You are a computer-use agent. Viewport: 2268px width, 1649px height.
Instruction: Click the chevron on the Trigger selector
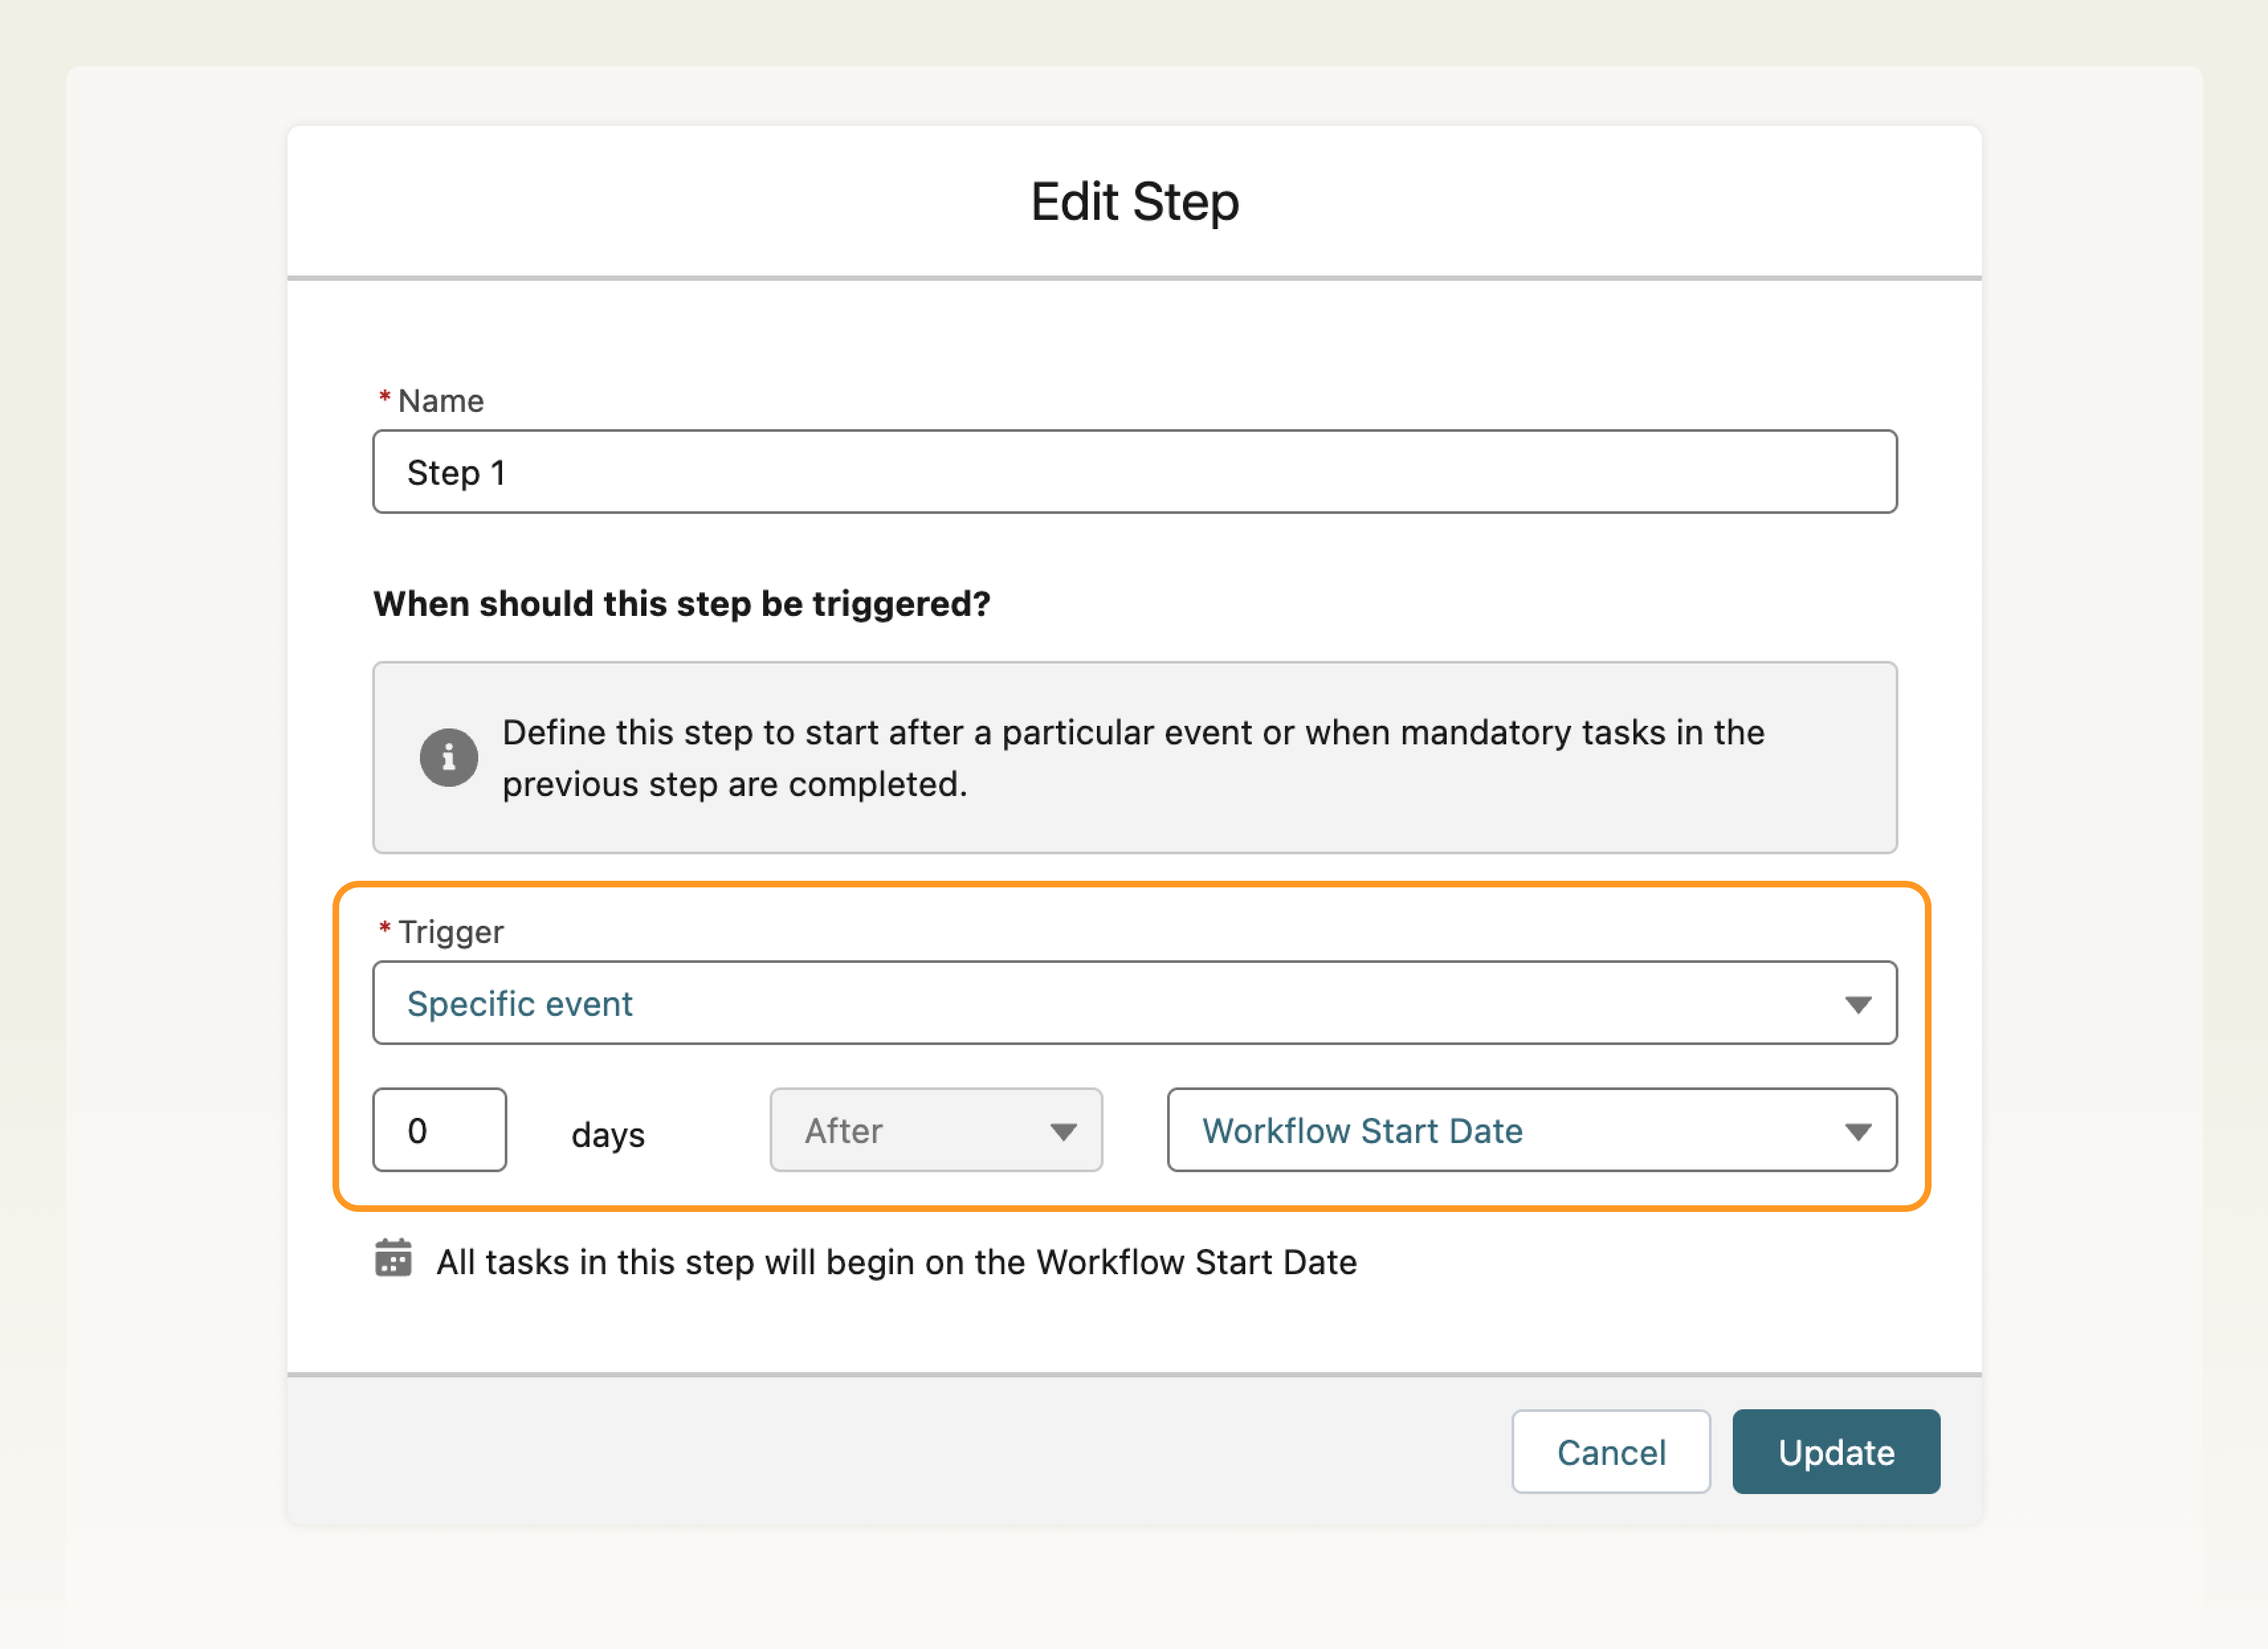[x=1859, y=1003]
